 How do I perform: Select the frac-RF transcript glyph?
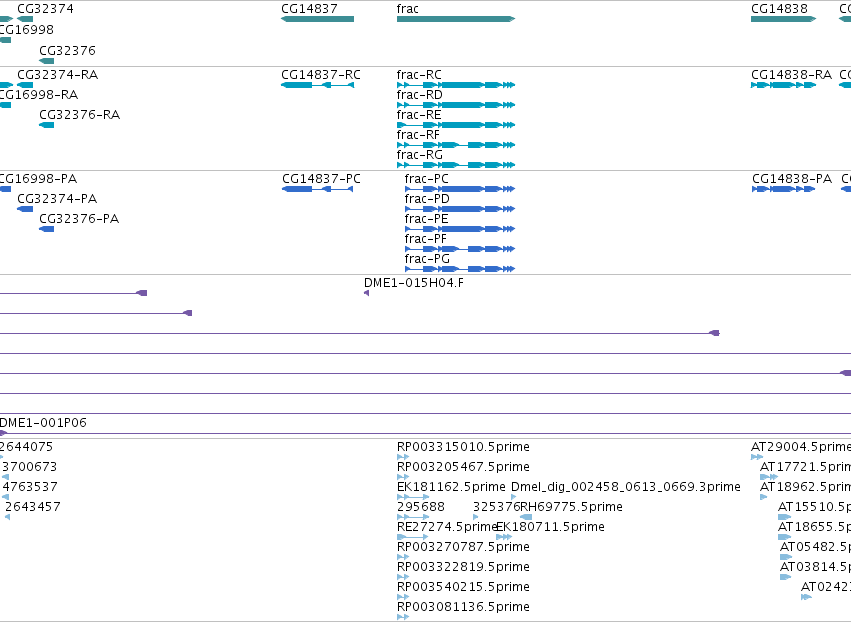(456, 145)
